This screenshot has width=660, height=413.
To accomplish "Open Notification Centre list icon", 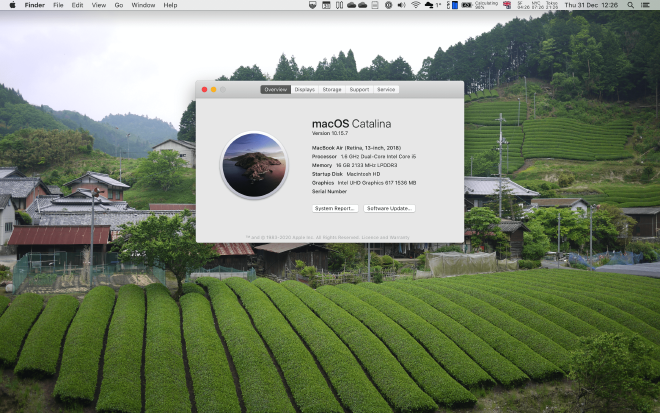I will pos(645,5).
